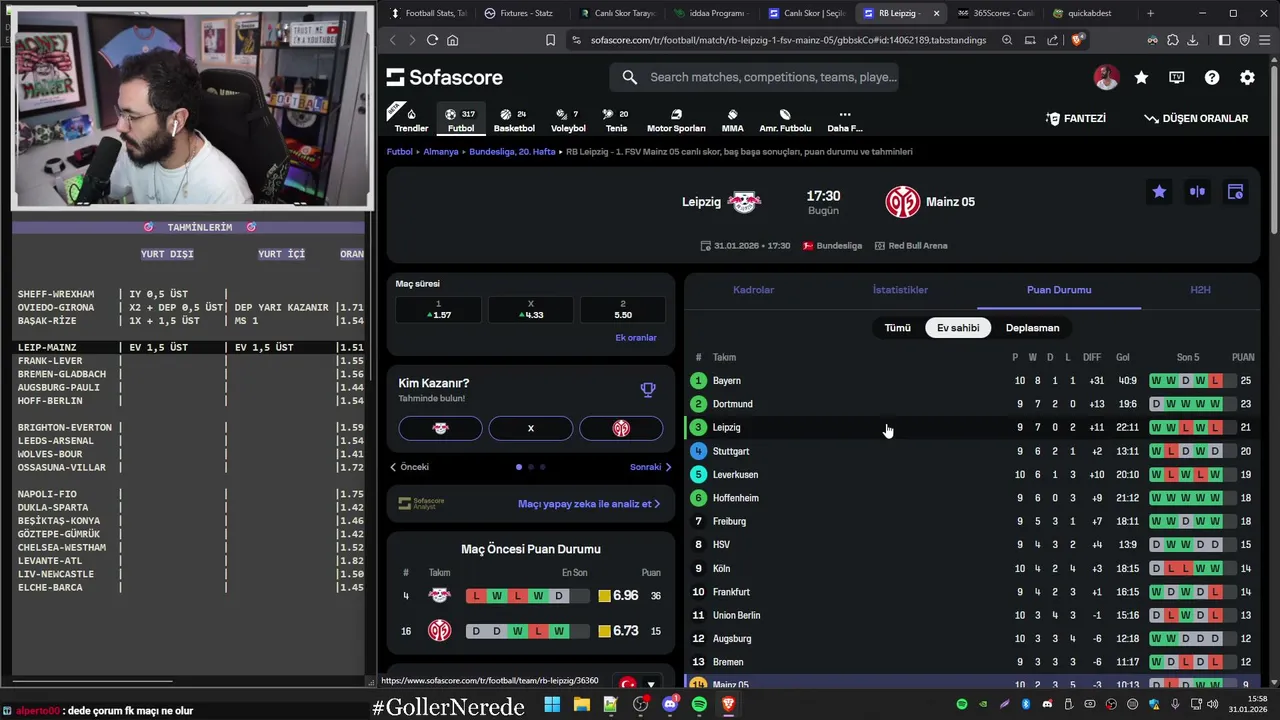Open the new browser tab plus button
Screen dimensions: 1280x720
click(x=1150, y=13)
